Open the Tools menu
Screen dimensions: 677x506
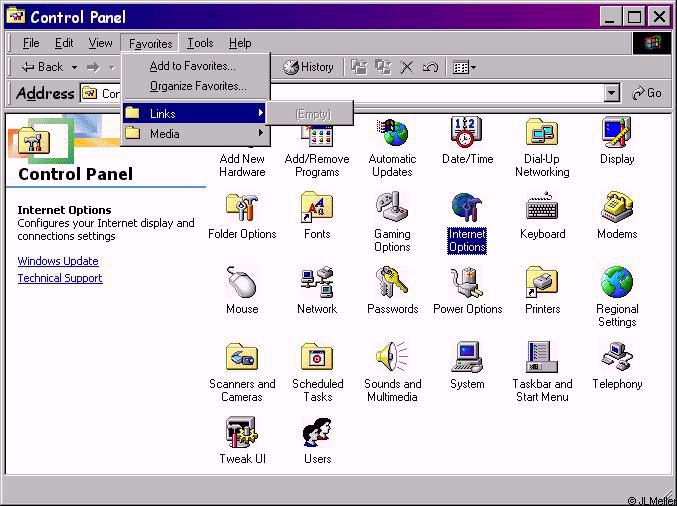click(x=200, y=43)
